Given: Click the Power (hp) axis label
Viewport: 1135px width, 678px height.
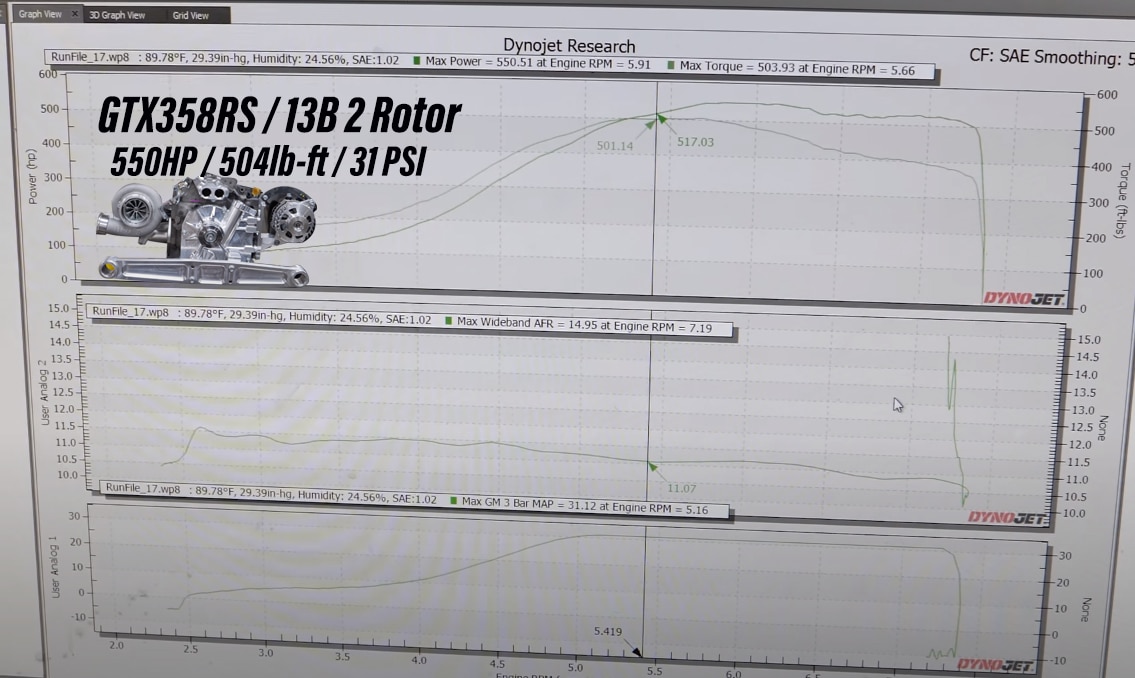Looking at the screenshot, I should [x=33, y=177].
